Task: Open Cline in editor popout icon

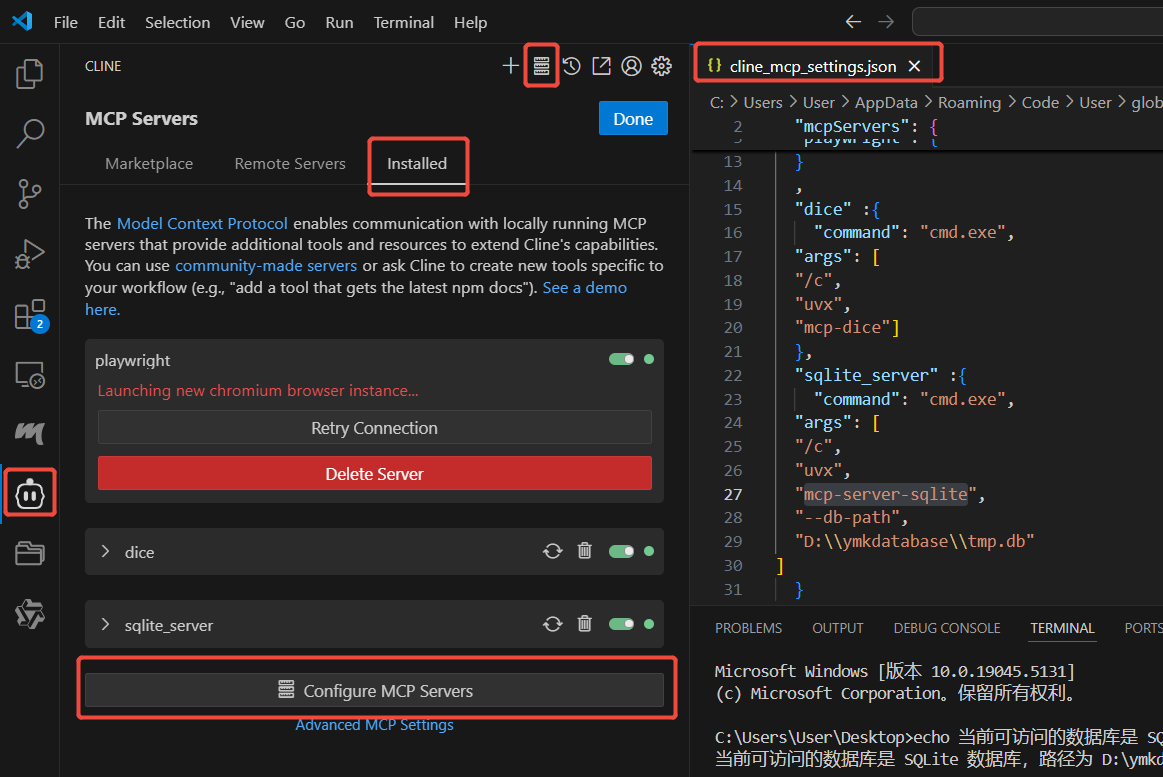Action: tap(602, 66)
